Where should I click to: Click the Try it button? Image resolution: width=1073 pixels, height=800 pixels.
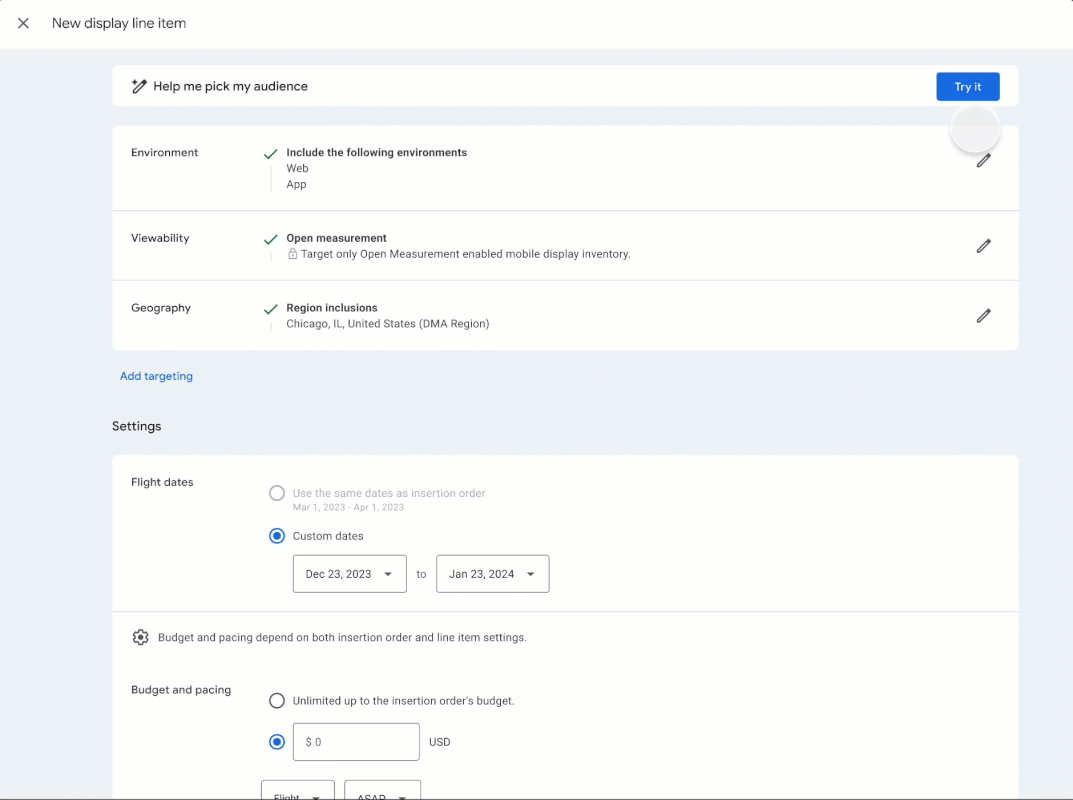(968, 87)
